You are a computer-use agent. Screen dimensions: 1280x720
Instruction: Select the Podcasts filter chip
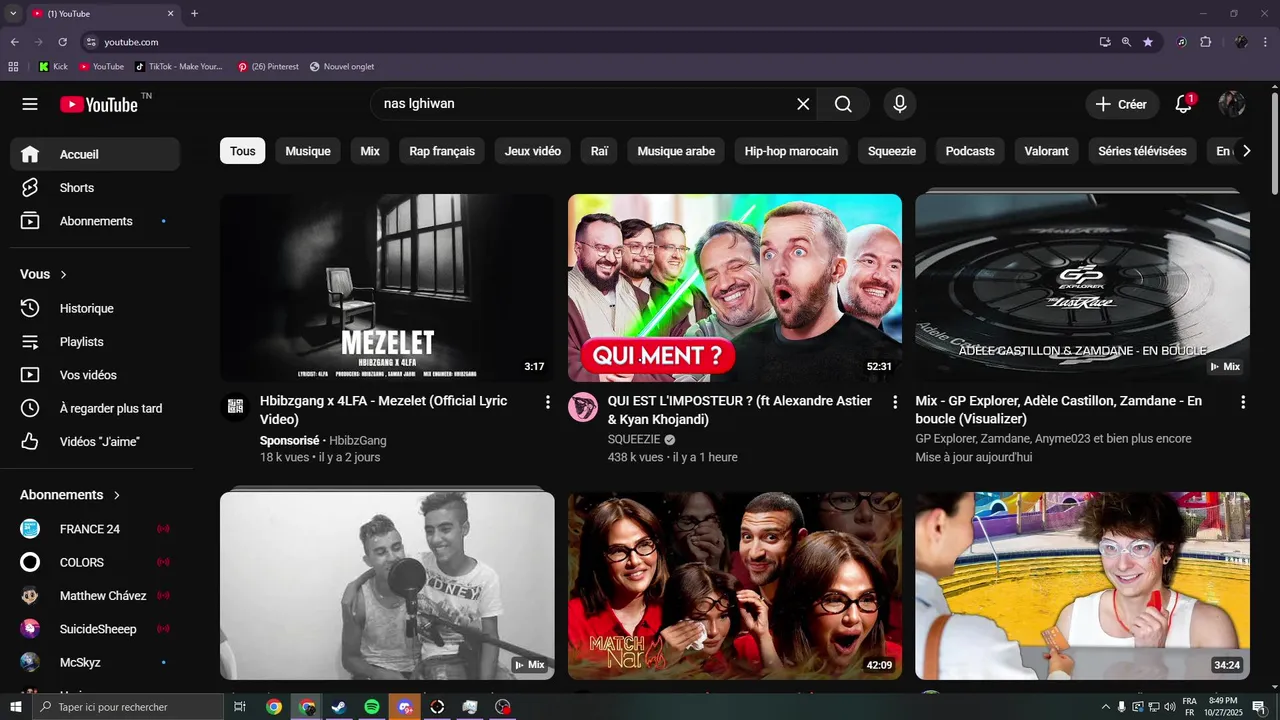coord(970,151)
